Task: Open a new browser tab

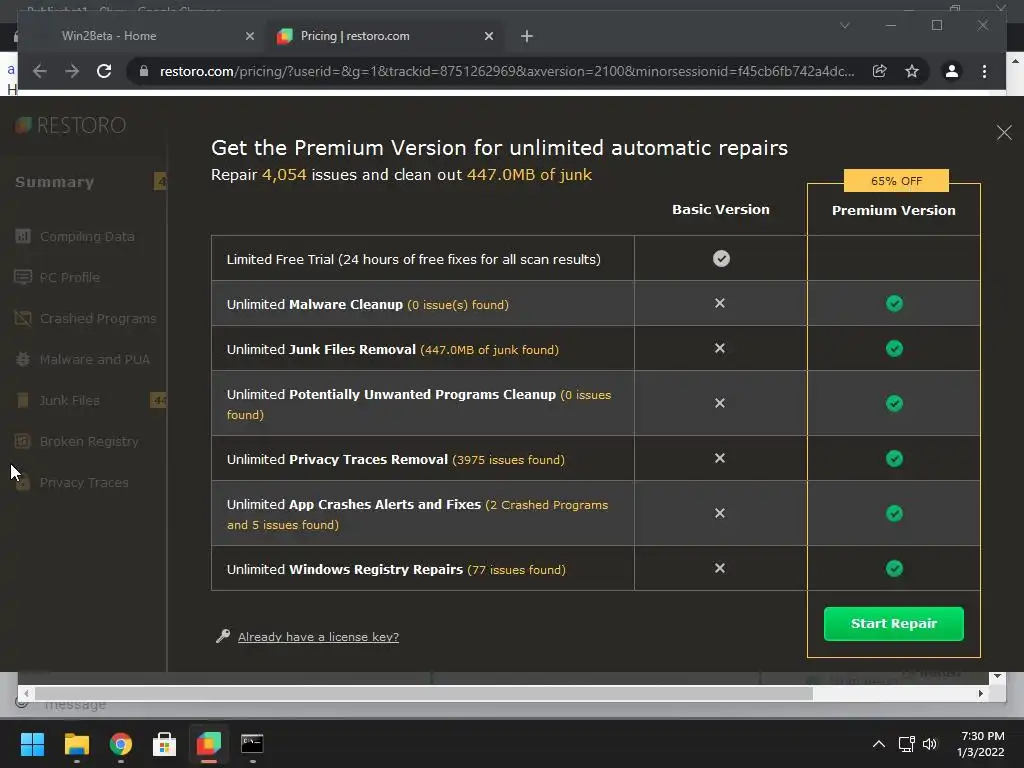Action: (x=527, y=37)
